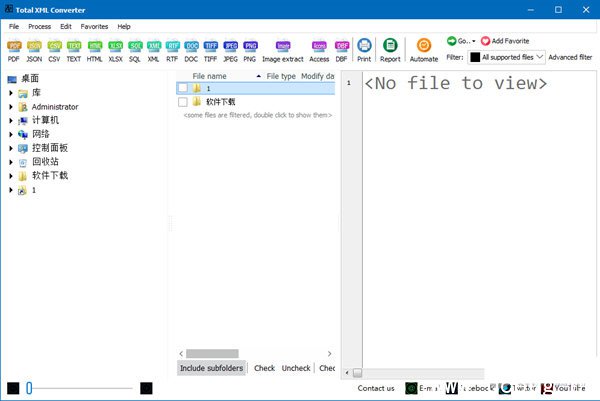Click the Add Favorite button
600x401 pixels.
505,41
